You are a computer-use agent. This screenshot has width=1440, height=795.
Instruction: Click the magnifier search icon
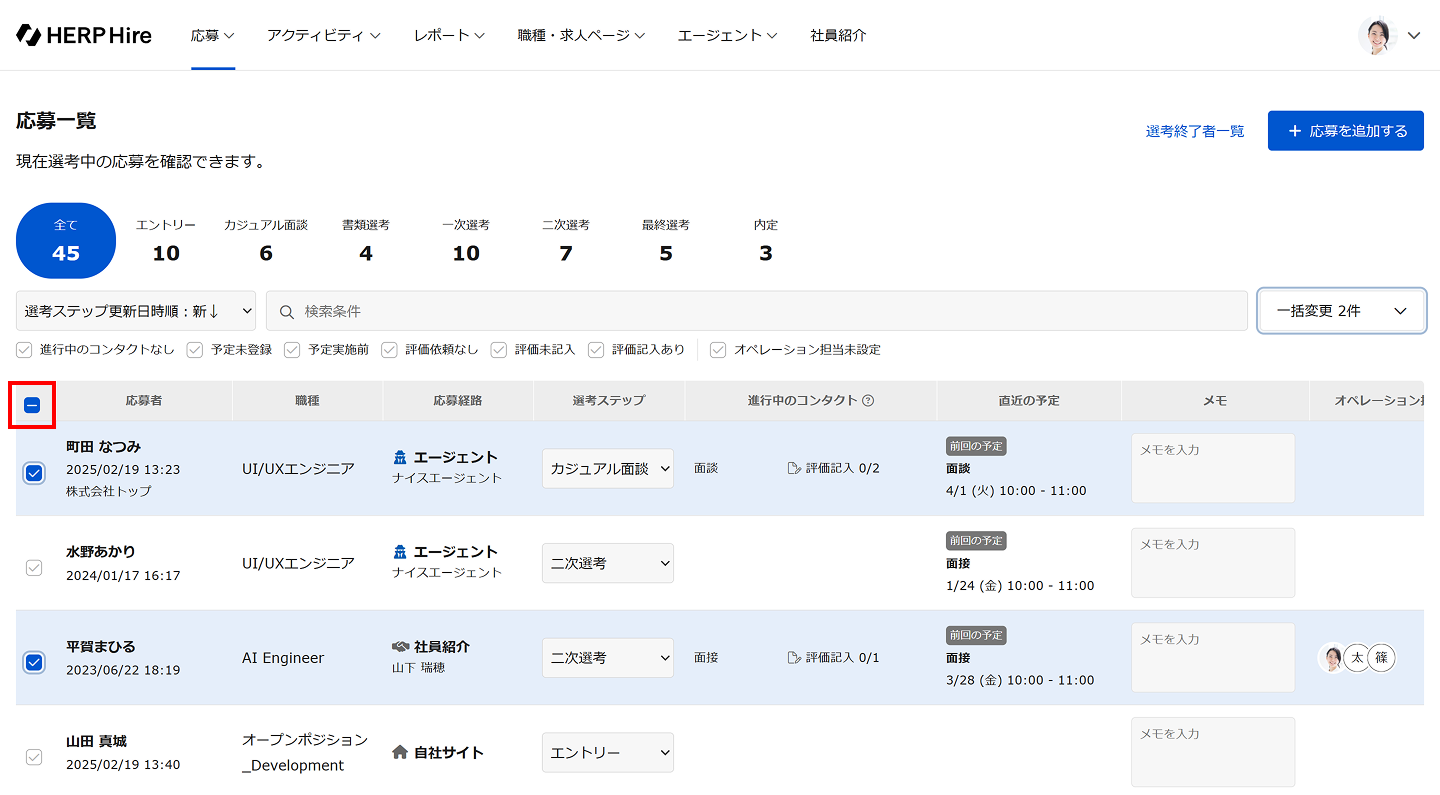click(287, 311)
